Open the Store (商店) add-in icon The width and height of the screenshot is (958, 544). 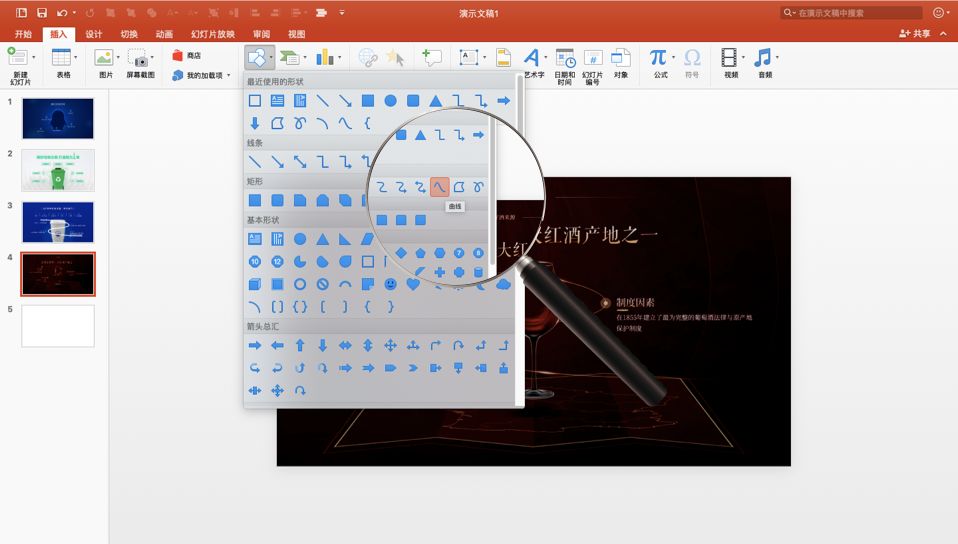[x=178, y=56]
